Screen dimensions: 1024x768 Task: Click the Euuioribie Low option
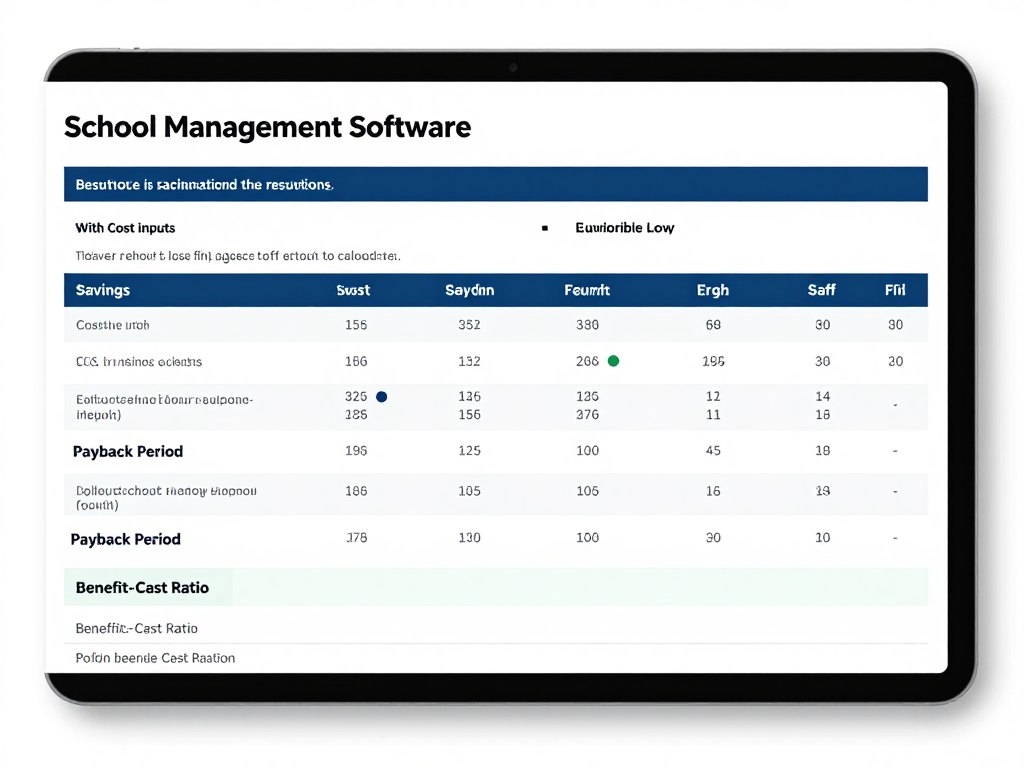624,228
